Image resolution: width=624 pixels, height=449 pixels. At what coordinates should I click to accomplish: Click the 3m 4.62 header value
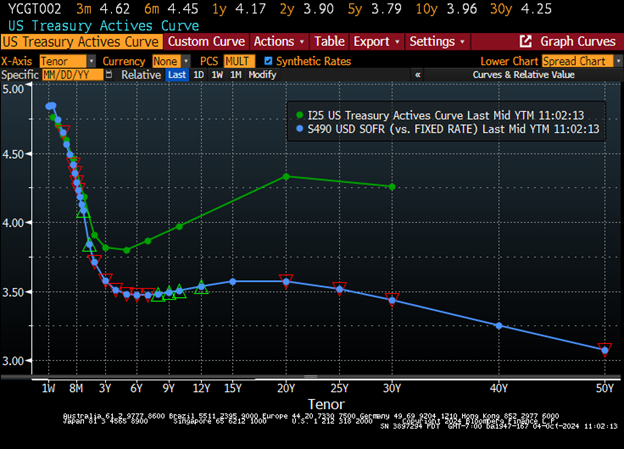point(103,9)
